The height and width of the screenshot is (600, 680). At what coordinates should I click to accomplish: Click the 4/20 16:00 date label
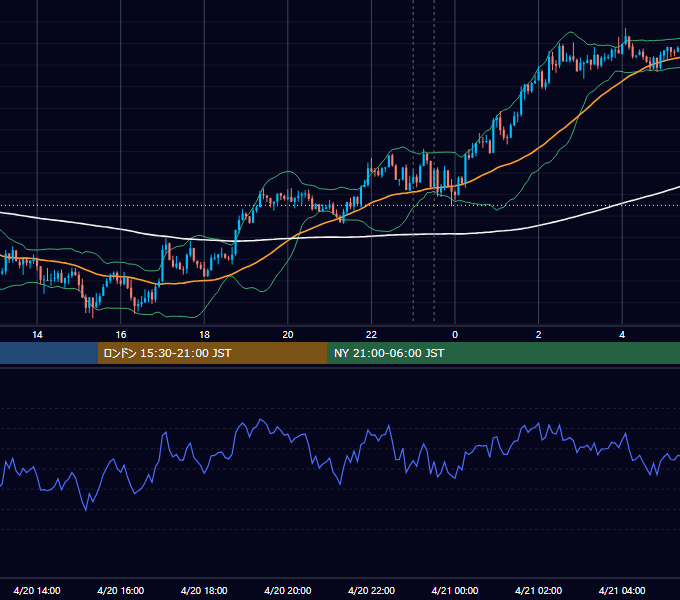click(121, 590)
